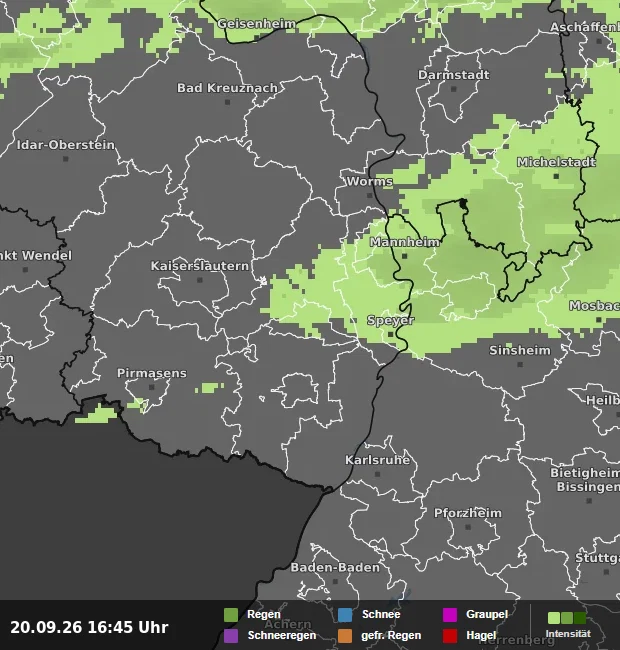Click the purple Schneeregen legend swatch
620x650 pixels.
click(x=231, y=636)
